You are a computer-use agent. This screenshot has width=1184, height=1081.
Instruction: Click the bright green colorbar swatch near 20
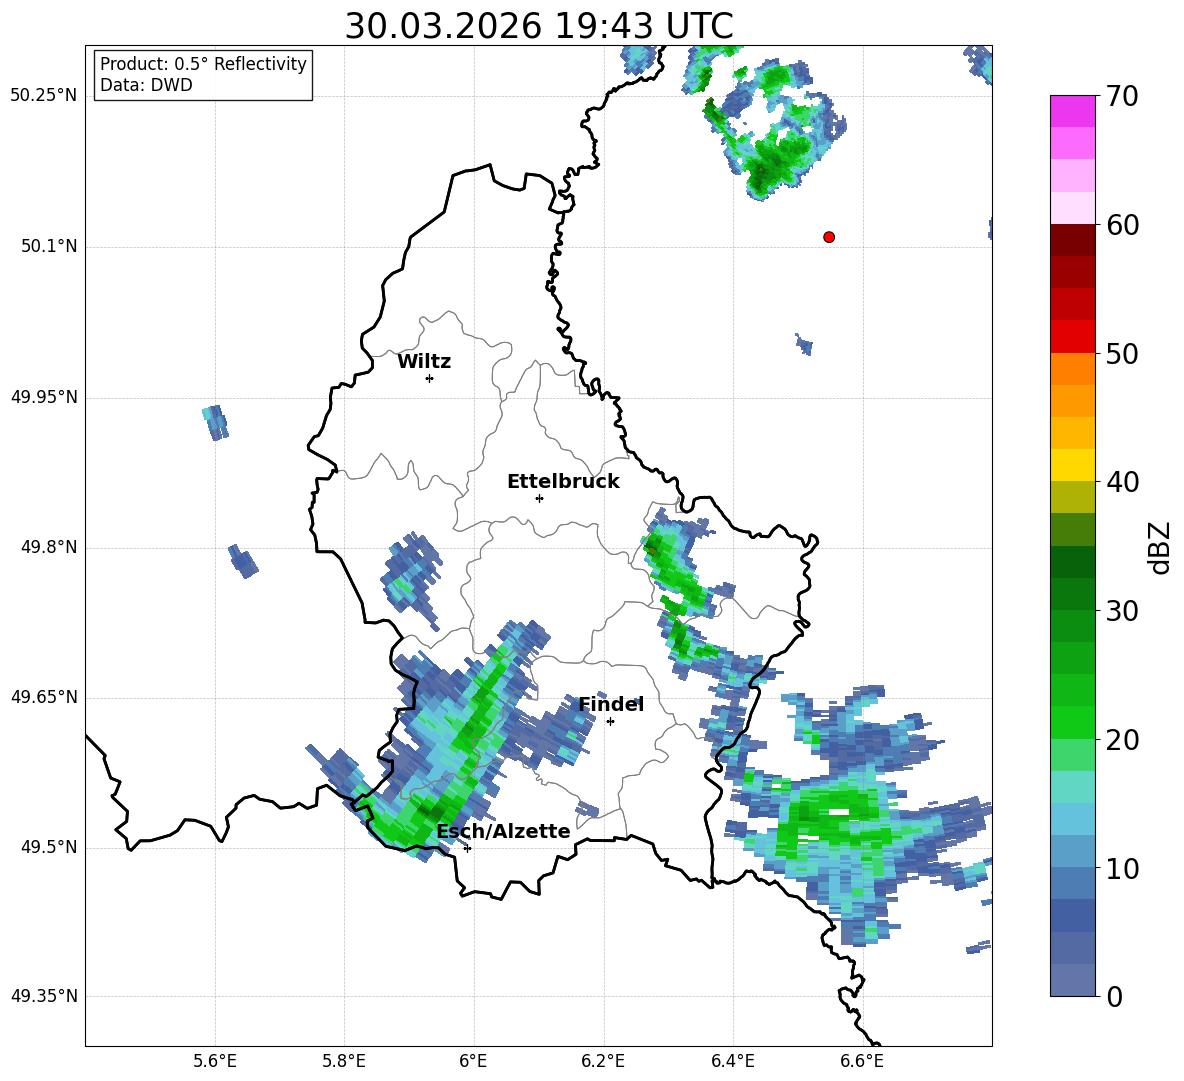[x=1072, y=722]
